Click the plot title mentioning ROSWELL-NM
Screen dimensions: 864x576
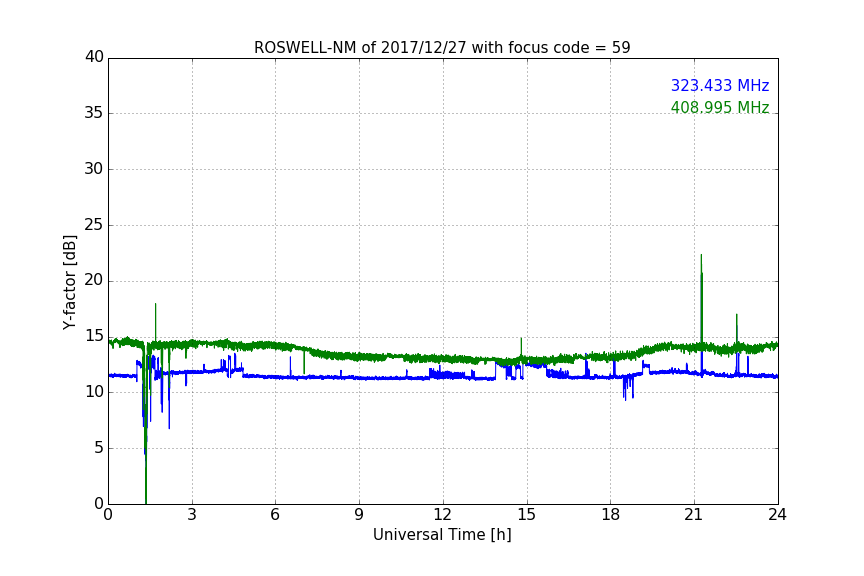click(x=442, y=47)
